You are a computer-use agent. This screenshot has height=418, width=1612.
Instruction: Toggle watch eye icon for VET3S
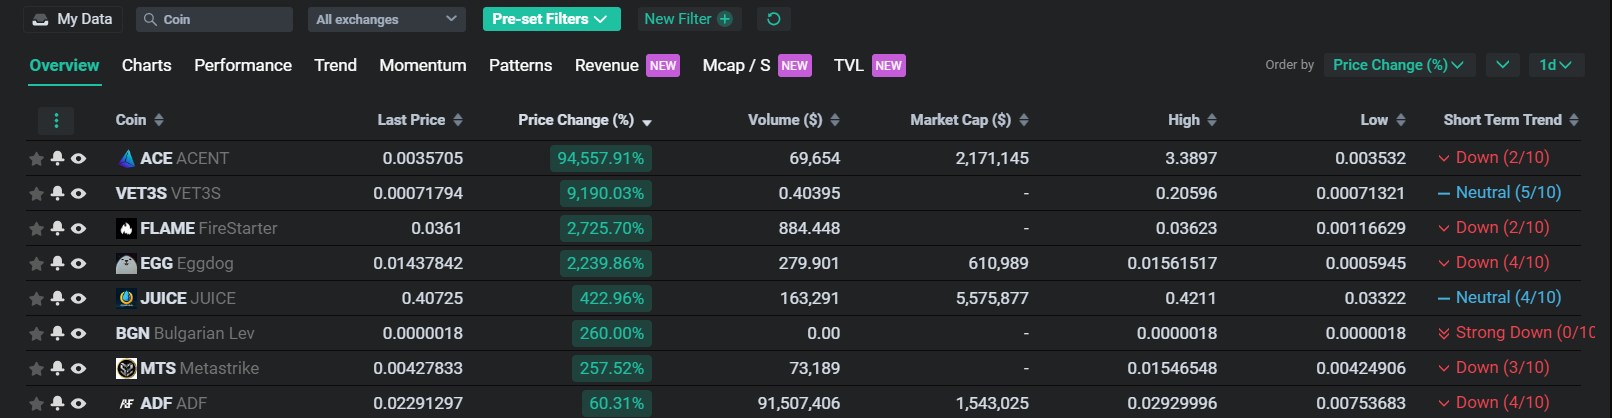tap(78, 193)
